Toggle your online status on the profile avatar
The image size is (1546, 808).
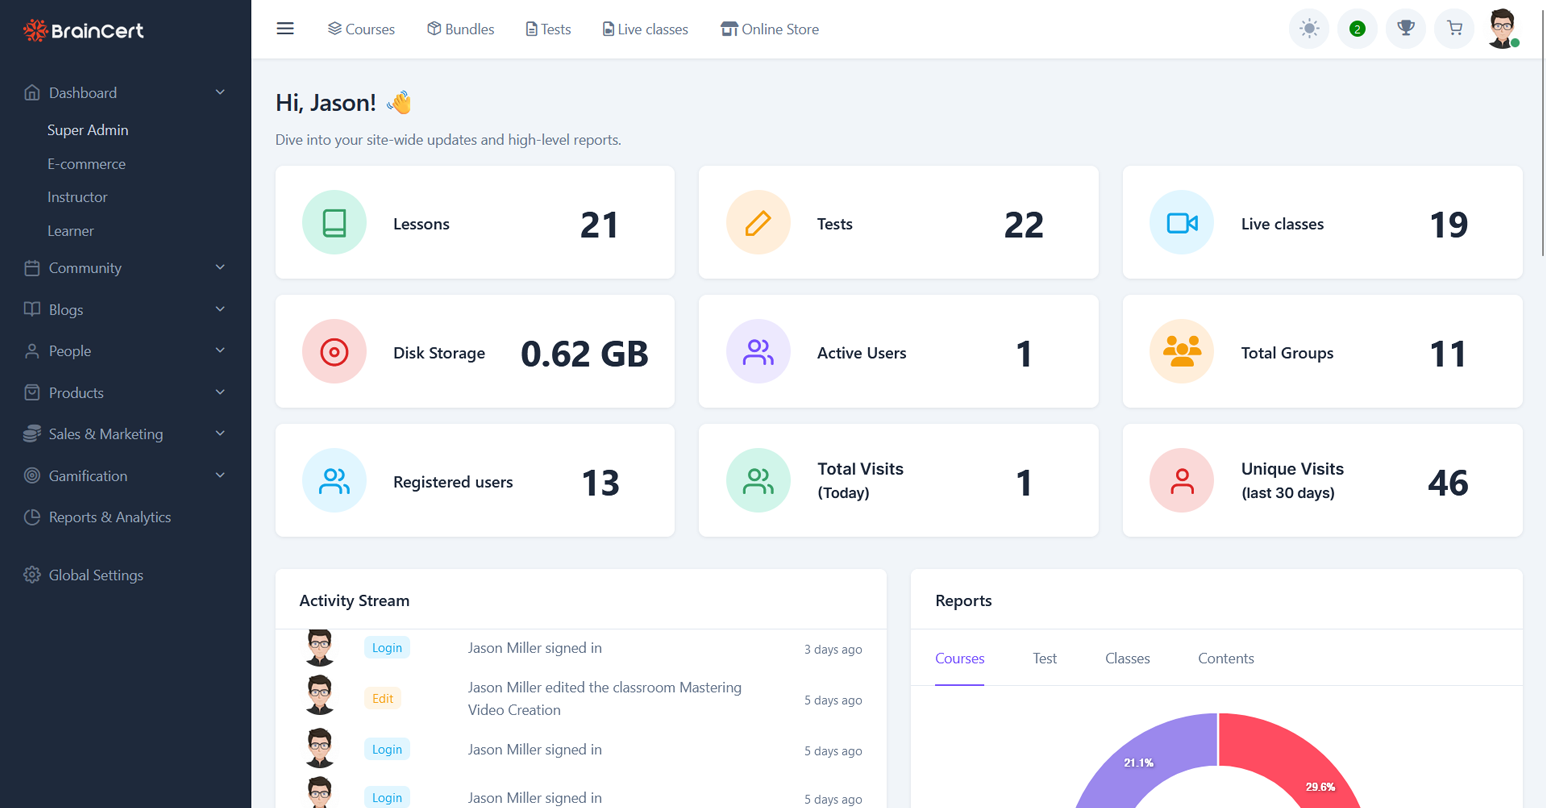click(x=1518, y=43)
